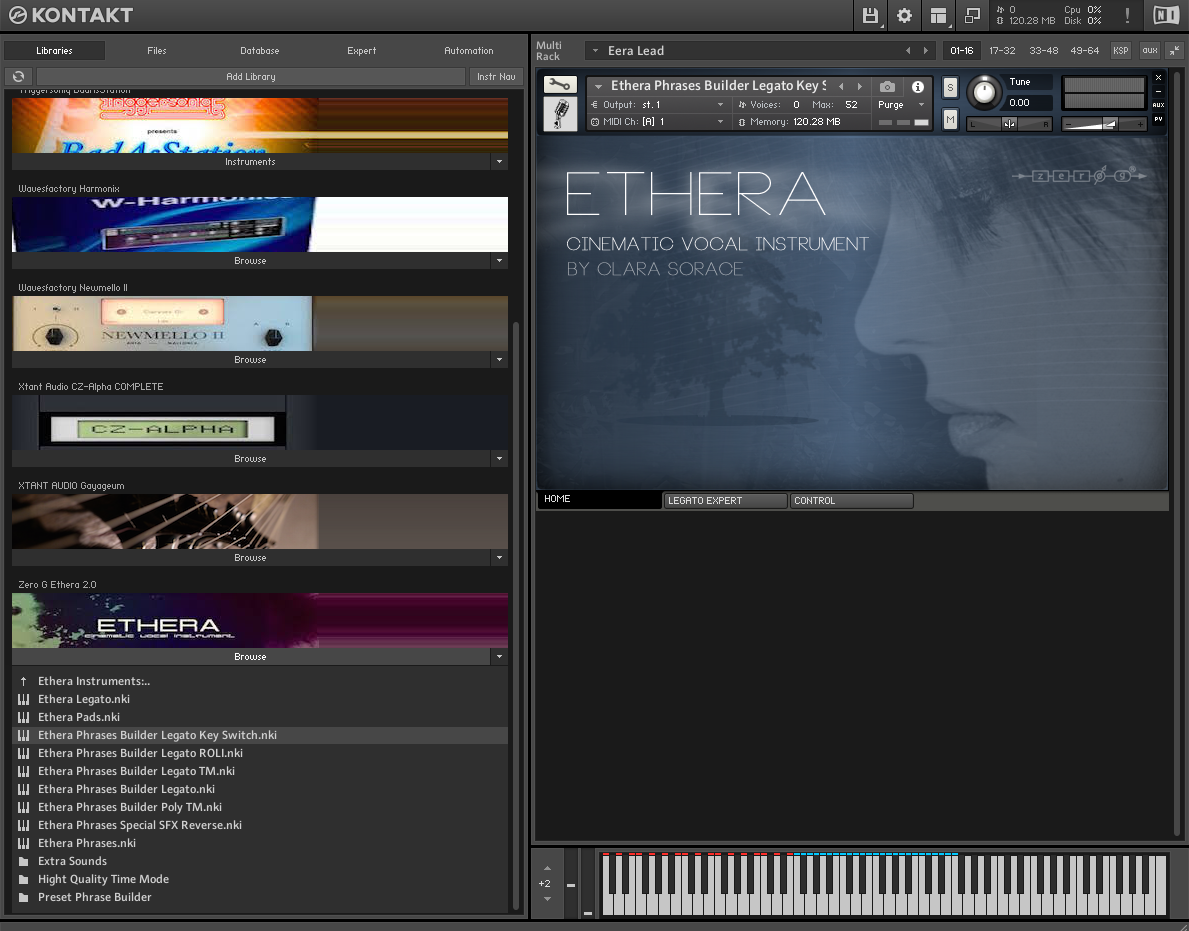Minimize rack headers with collapse arrows icon
The image size is (1189, 931).
coord(1175,51)
